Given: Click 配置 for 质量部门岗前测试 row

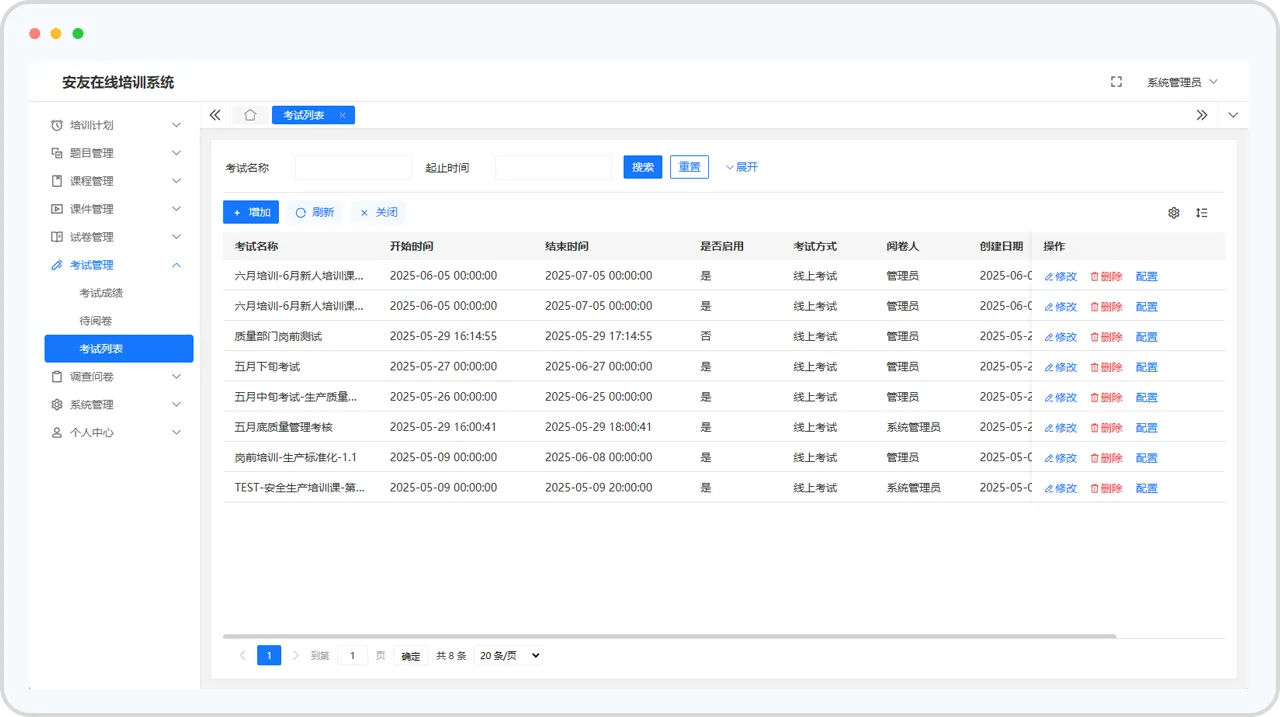Looking at the screenshot, I should (x=1147, y=337).
